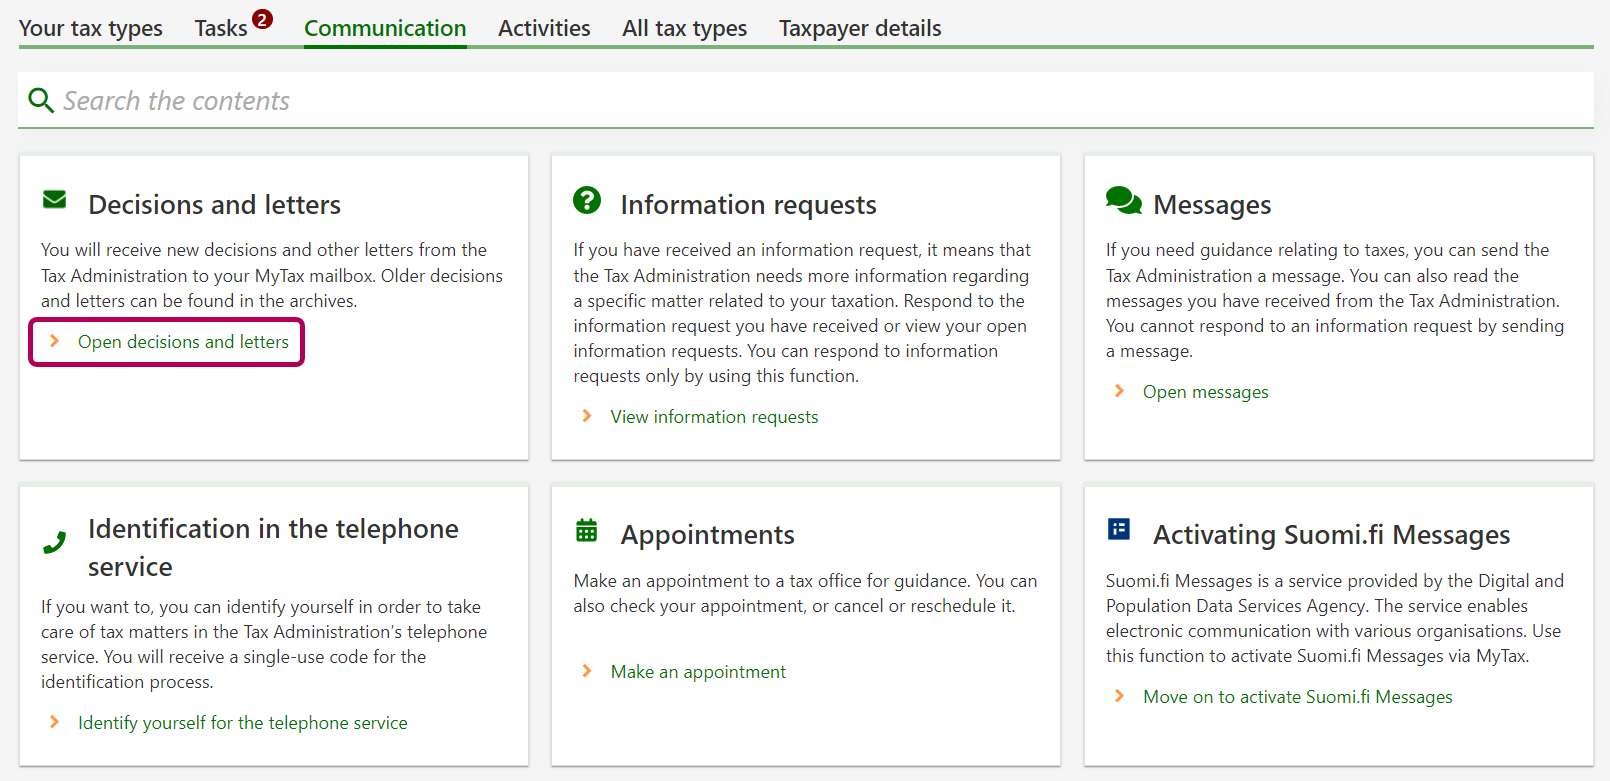
Task: Open the Your tax types tab
Action: point(91,28)
